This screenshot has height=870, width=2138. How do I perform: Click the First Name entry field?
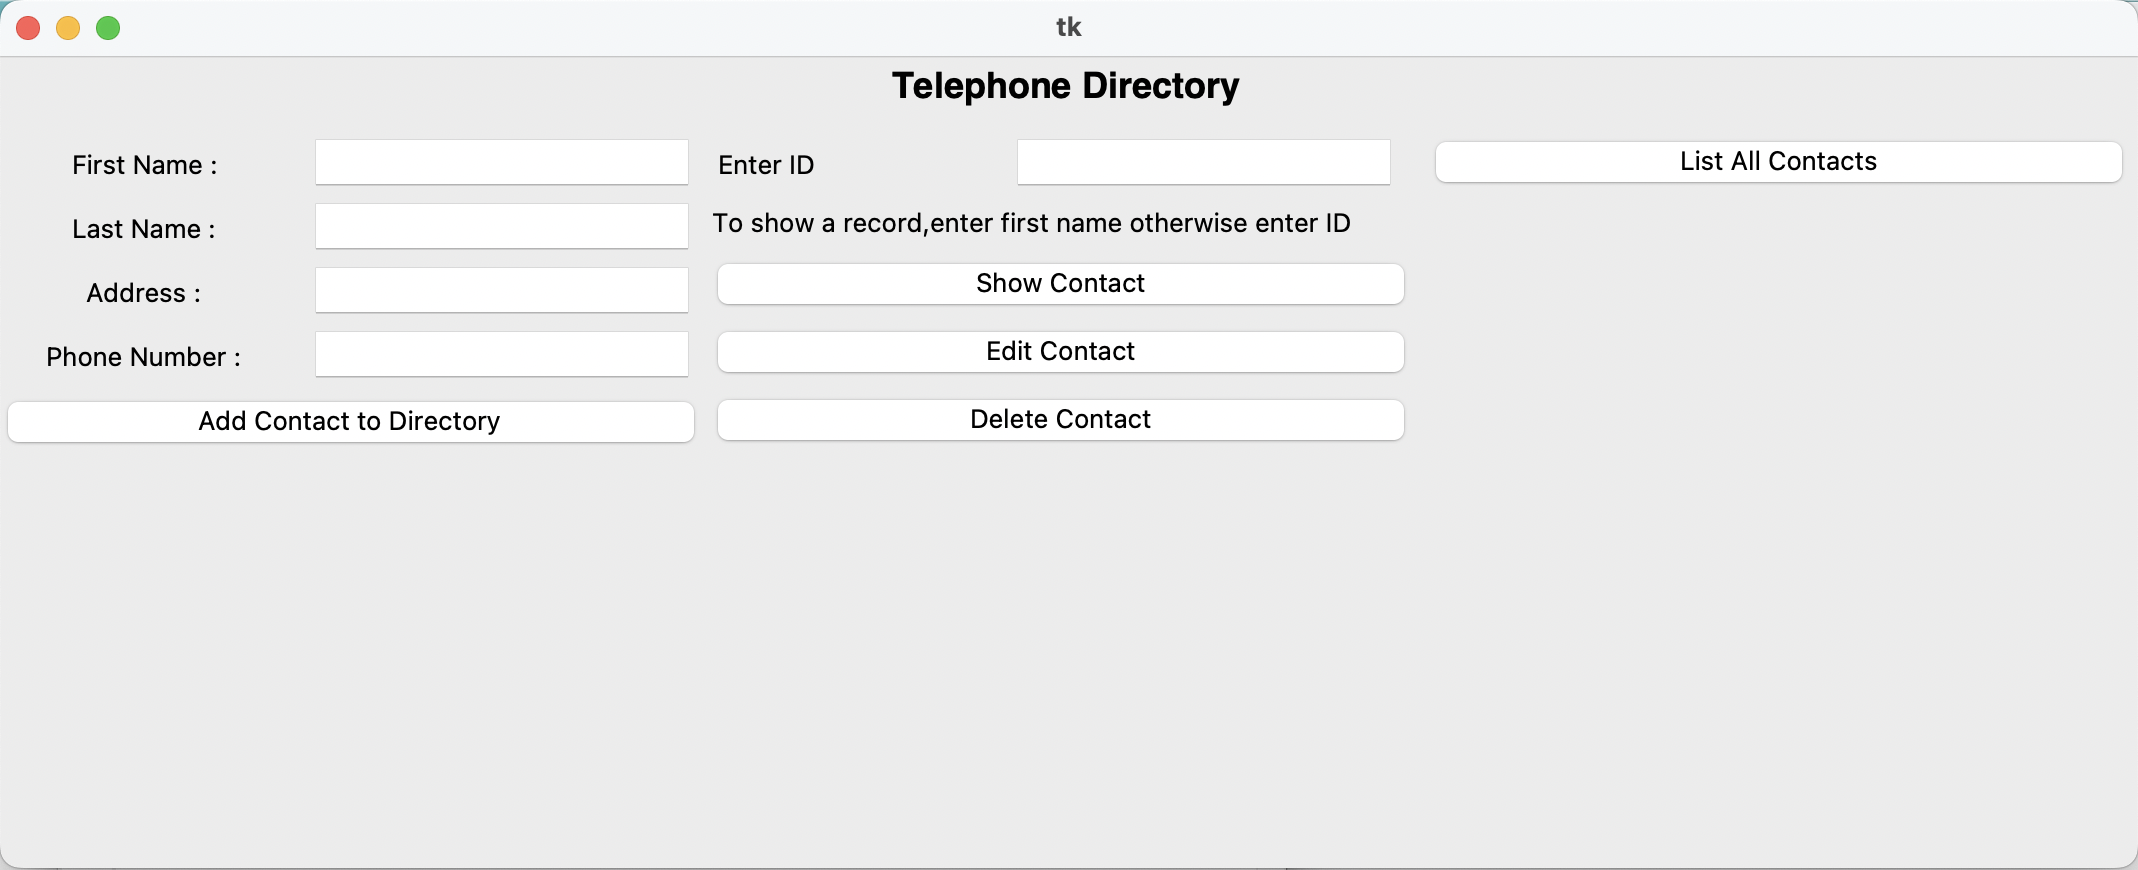click(x=501, y=162)
